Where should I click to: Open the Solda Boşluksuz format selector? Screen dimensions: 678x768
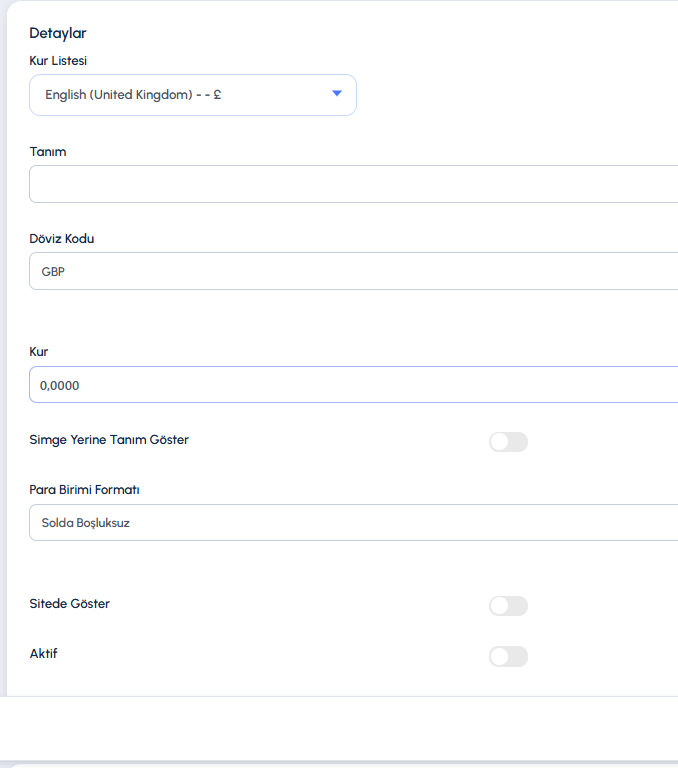click(354, 523)
